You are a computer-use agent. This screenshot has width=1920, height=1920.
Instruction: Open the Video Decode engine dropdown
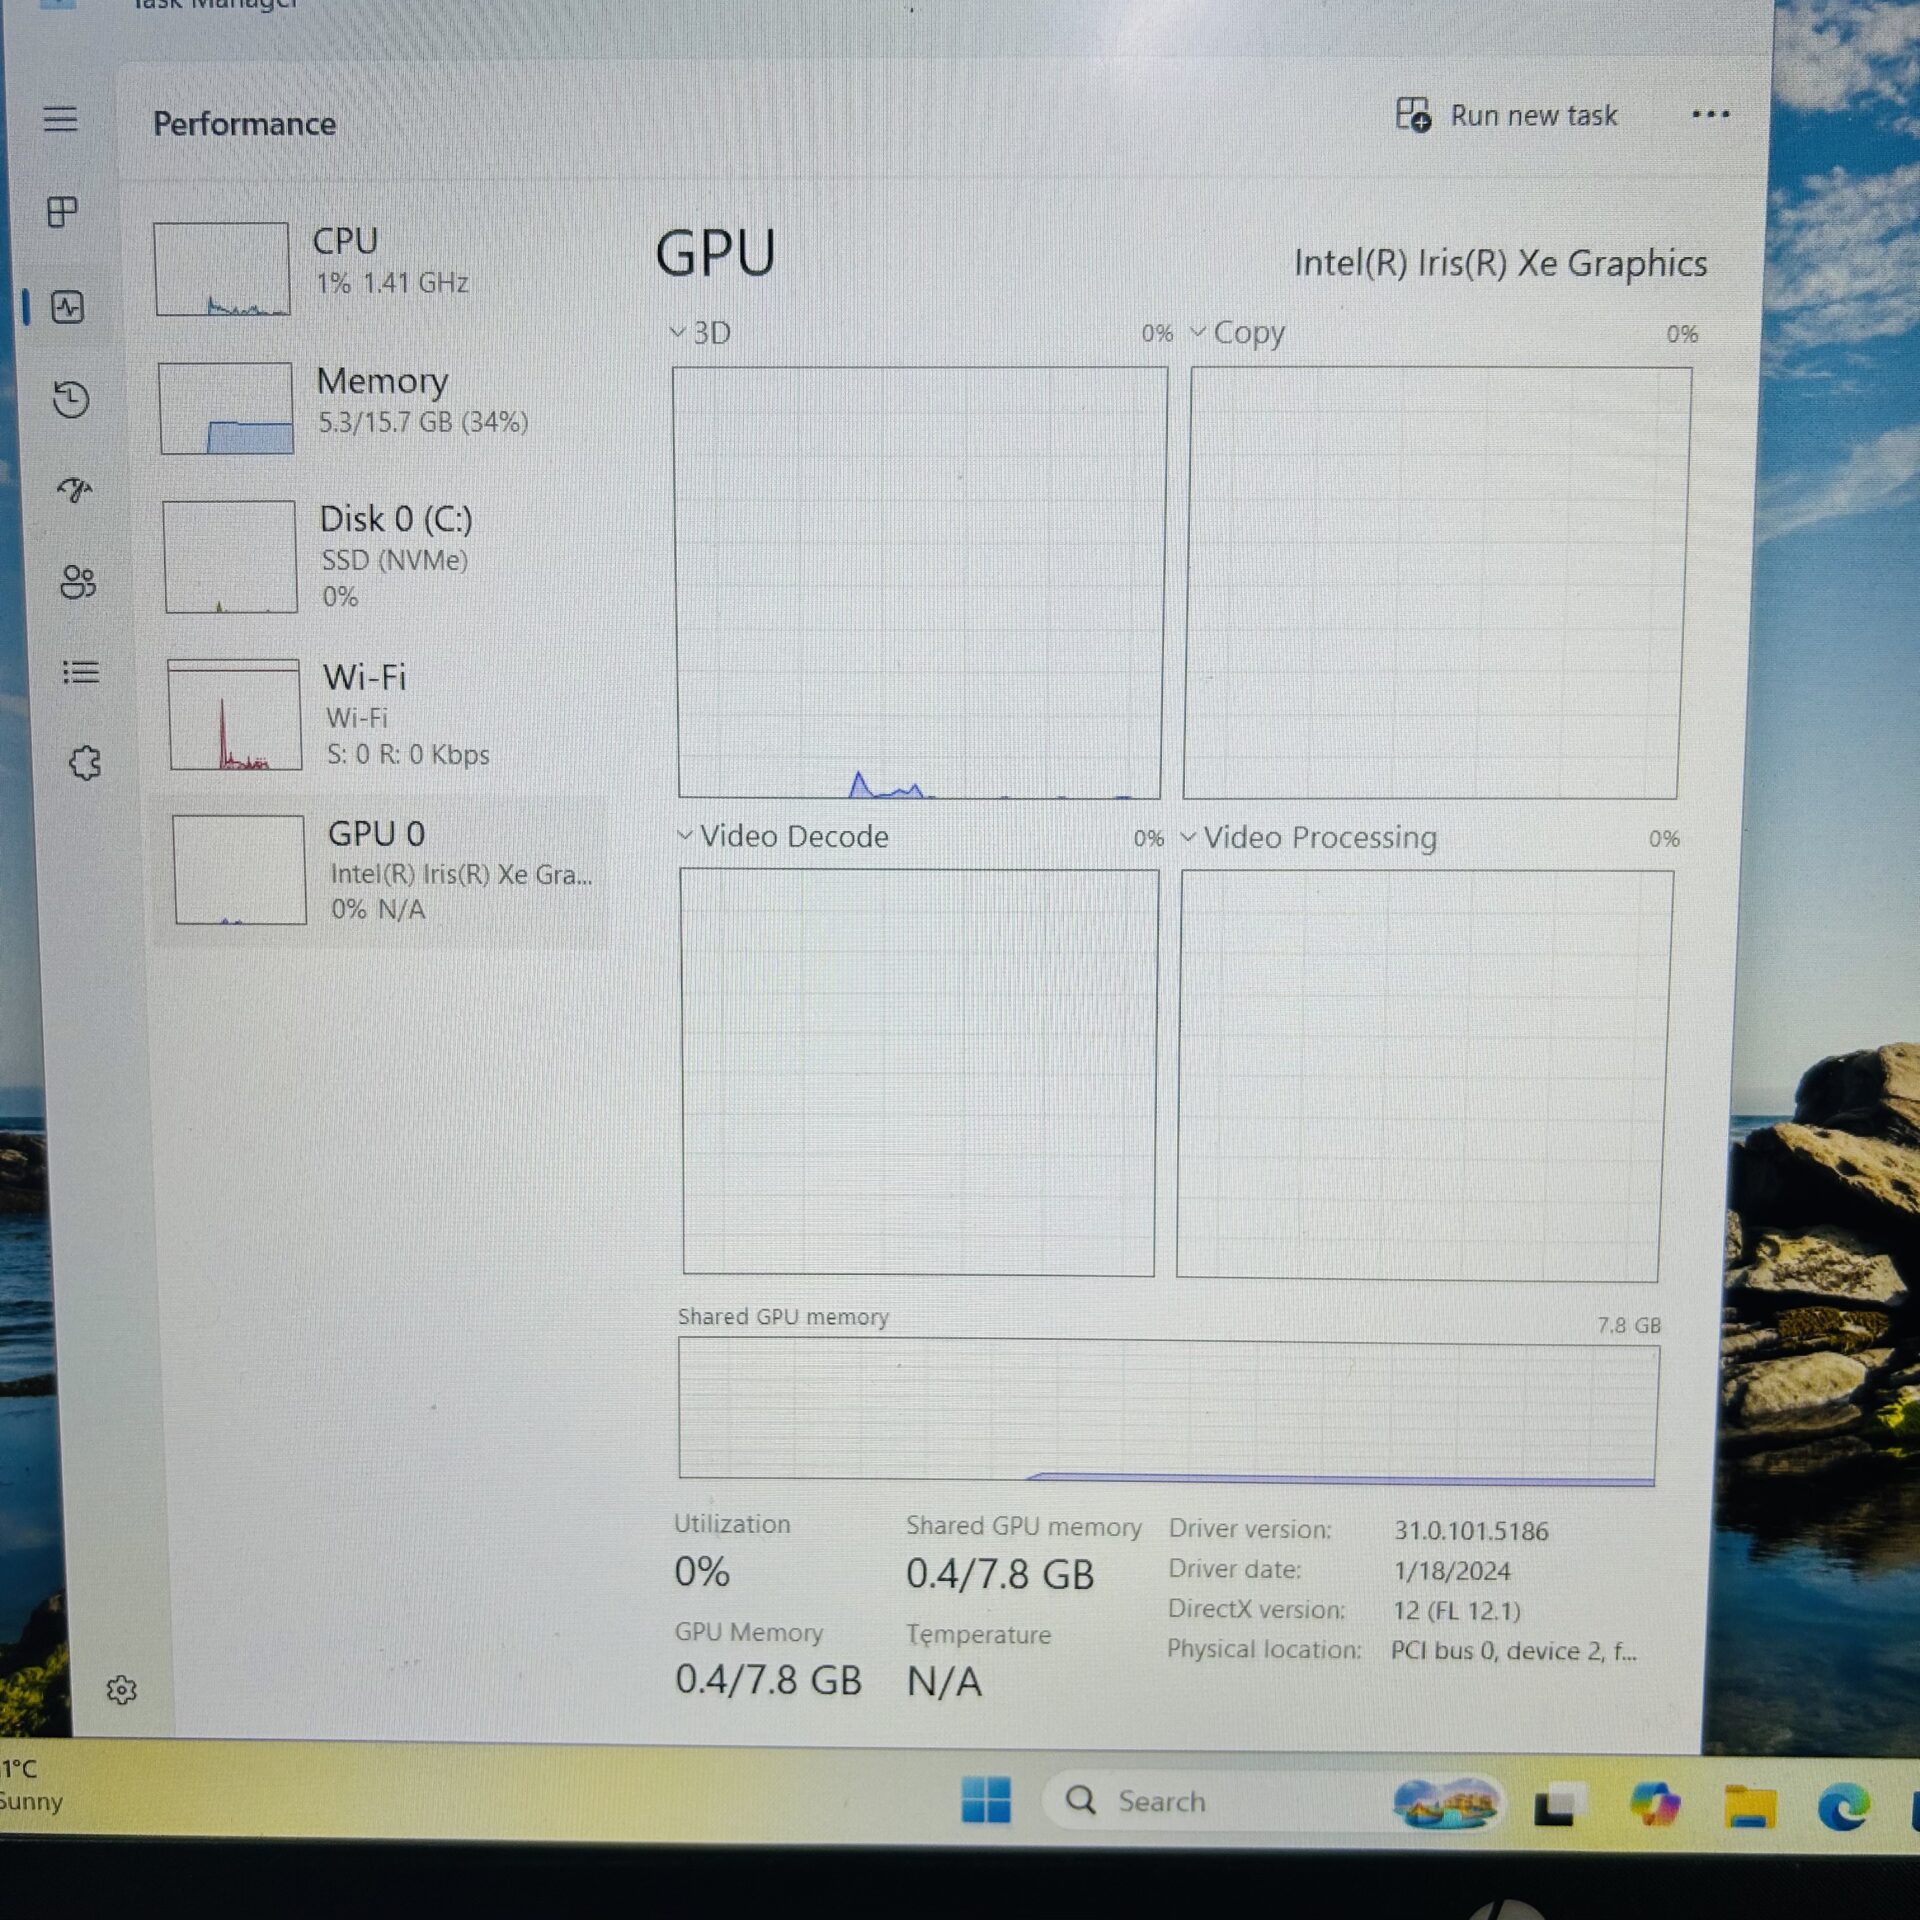click(783, 836)
